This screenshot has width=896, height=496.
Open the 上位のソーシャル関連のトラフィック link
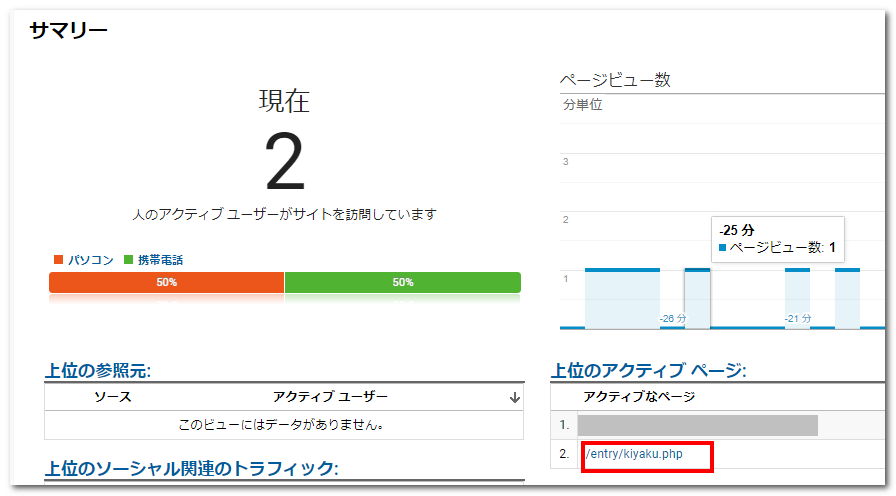[x=192, y=469]
